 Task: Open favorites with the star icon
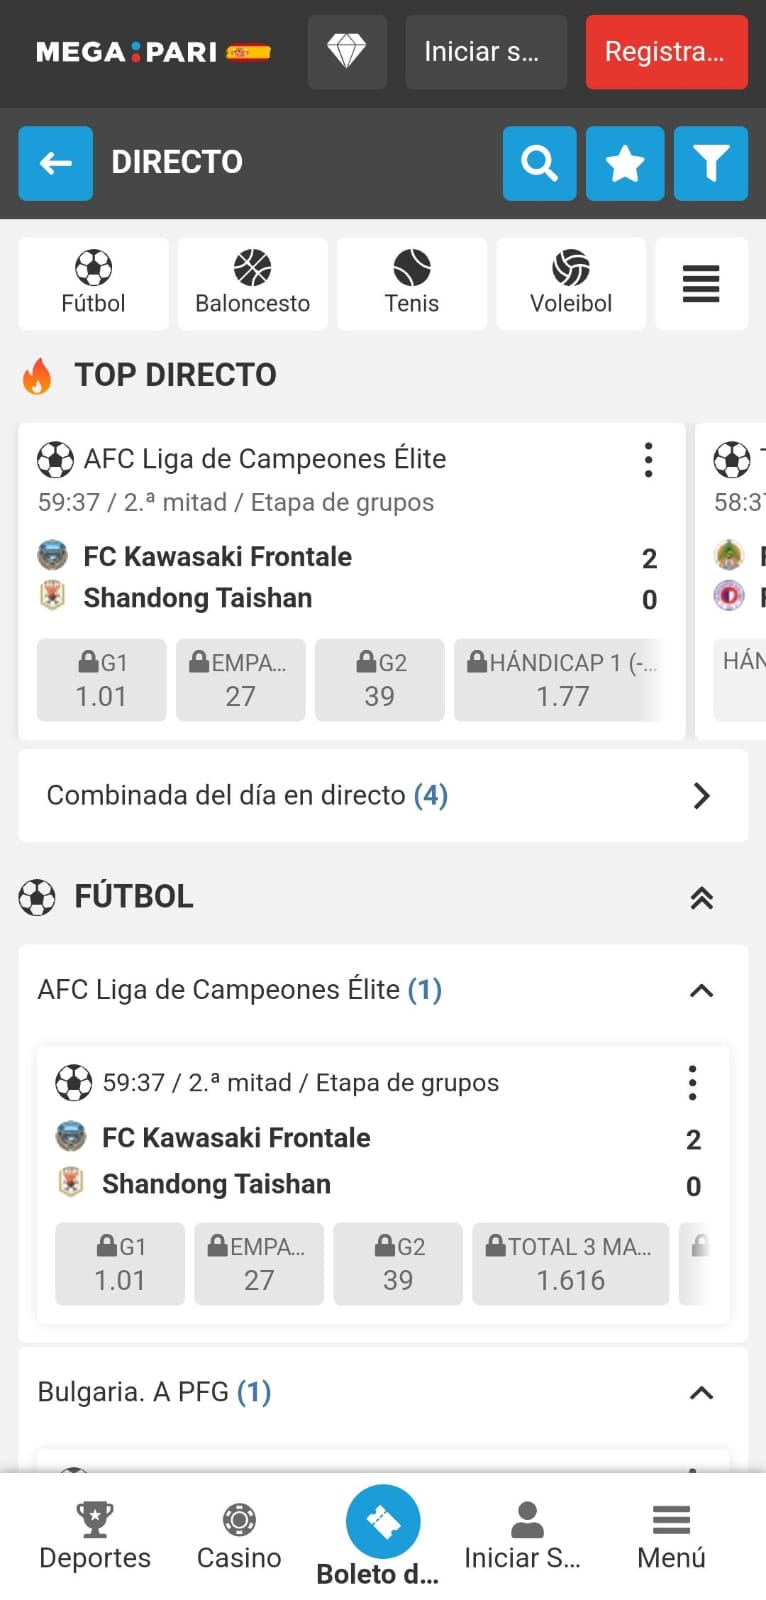point(625,163)
